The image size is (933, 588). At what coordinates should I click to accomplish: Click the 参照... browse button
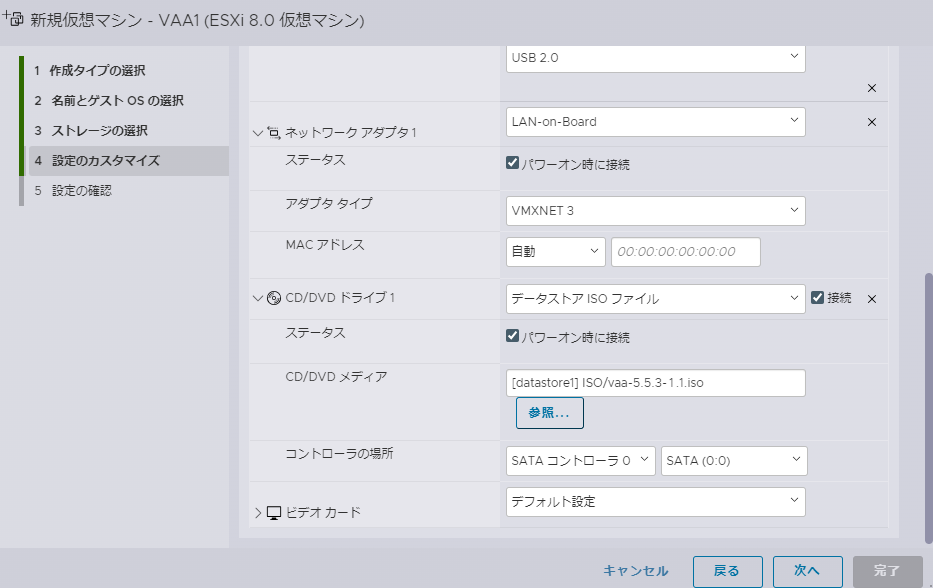549,412
